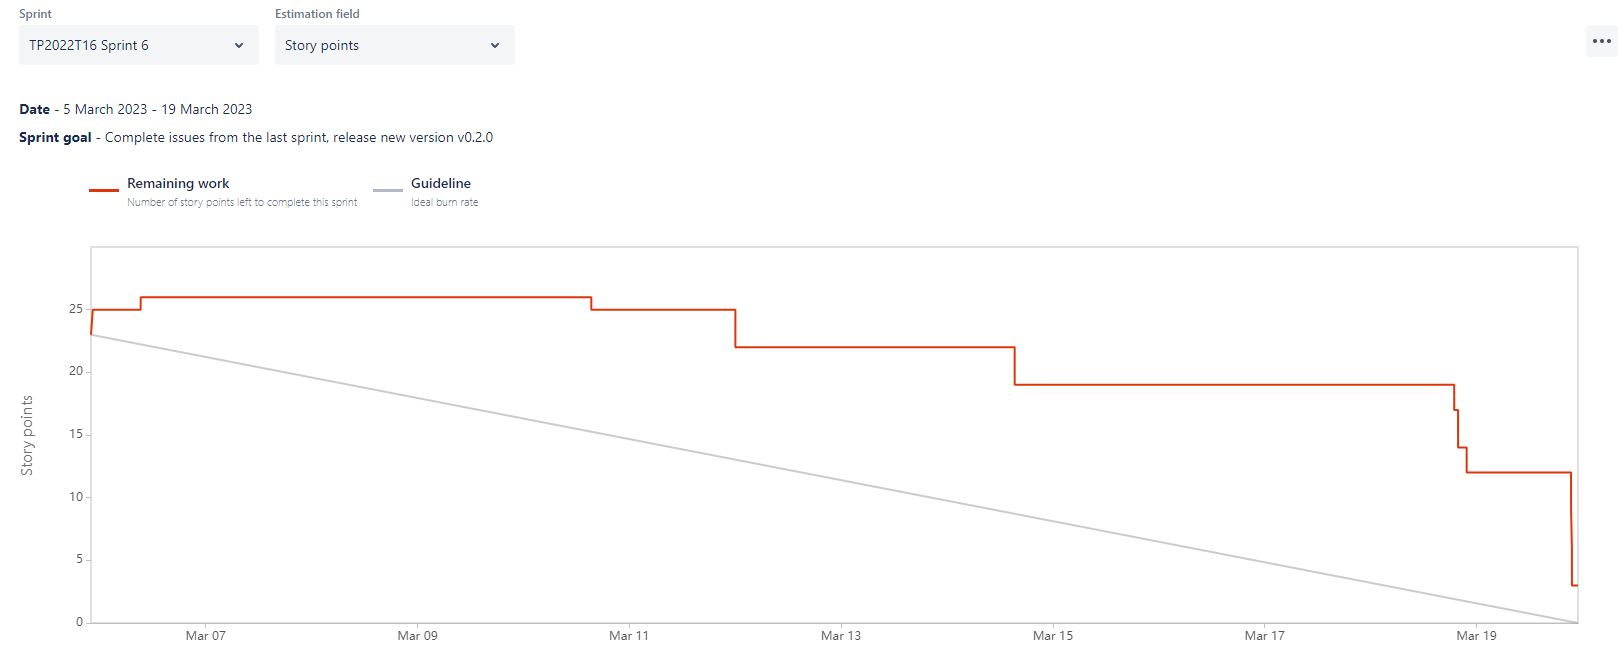Viewport: 1624px width, 672px height.
Task: Select the Remaining work legend label
Action: pos(178,183)
